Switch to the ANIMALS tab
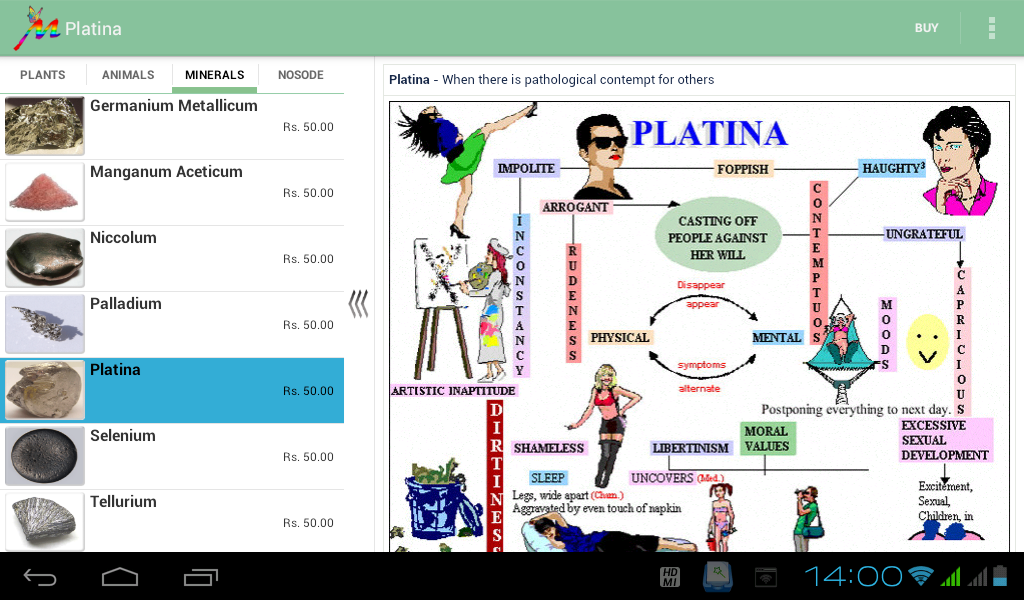The width and height of the screenshot is (1024, 600). coord(128,75)
